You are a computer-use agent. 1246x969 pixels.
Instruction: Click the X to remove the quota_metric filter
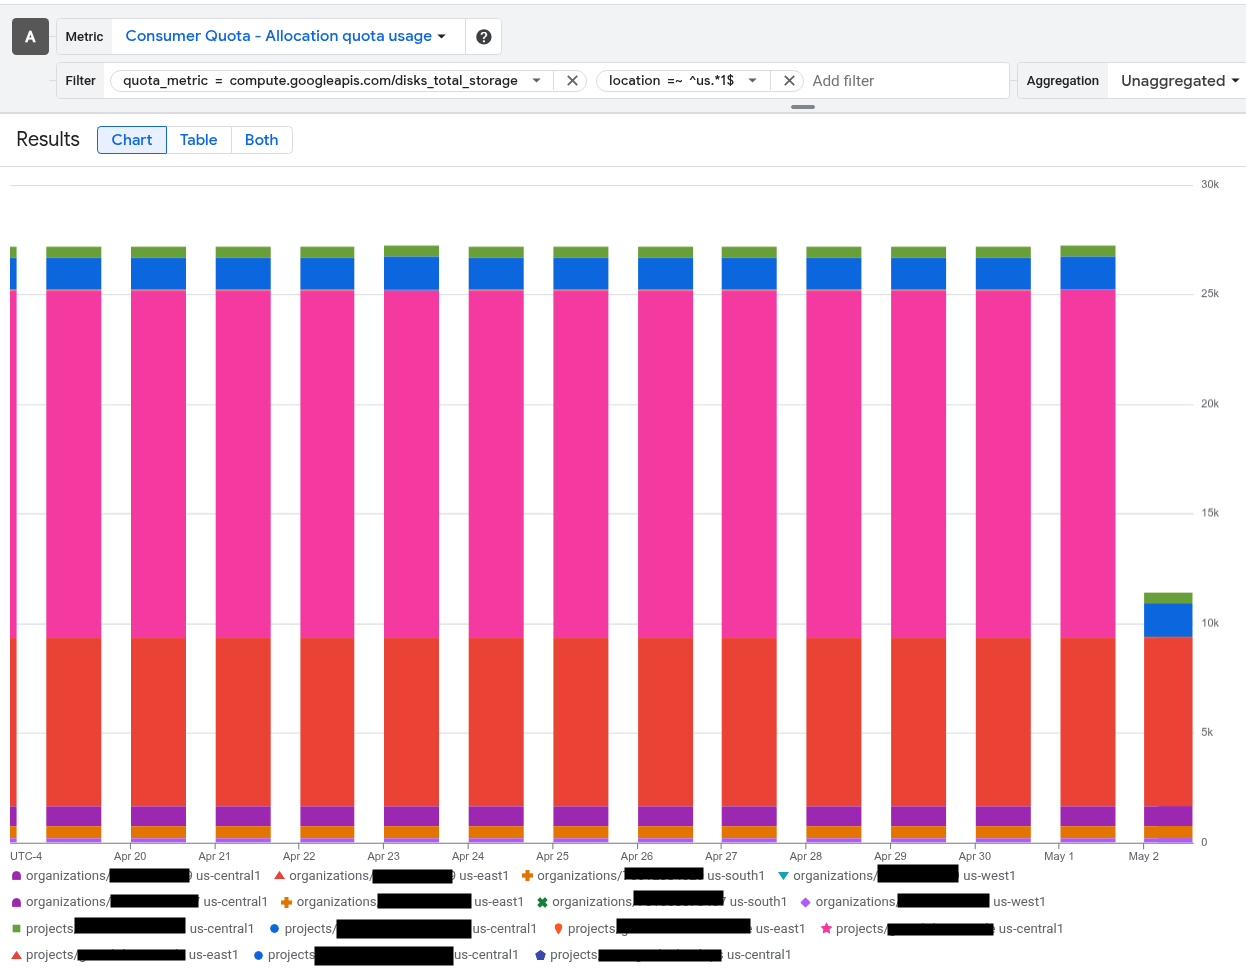pyautogui.click(x=570, y=80)
